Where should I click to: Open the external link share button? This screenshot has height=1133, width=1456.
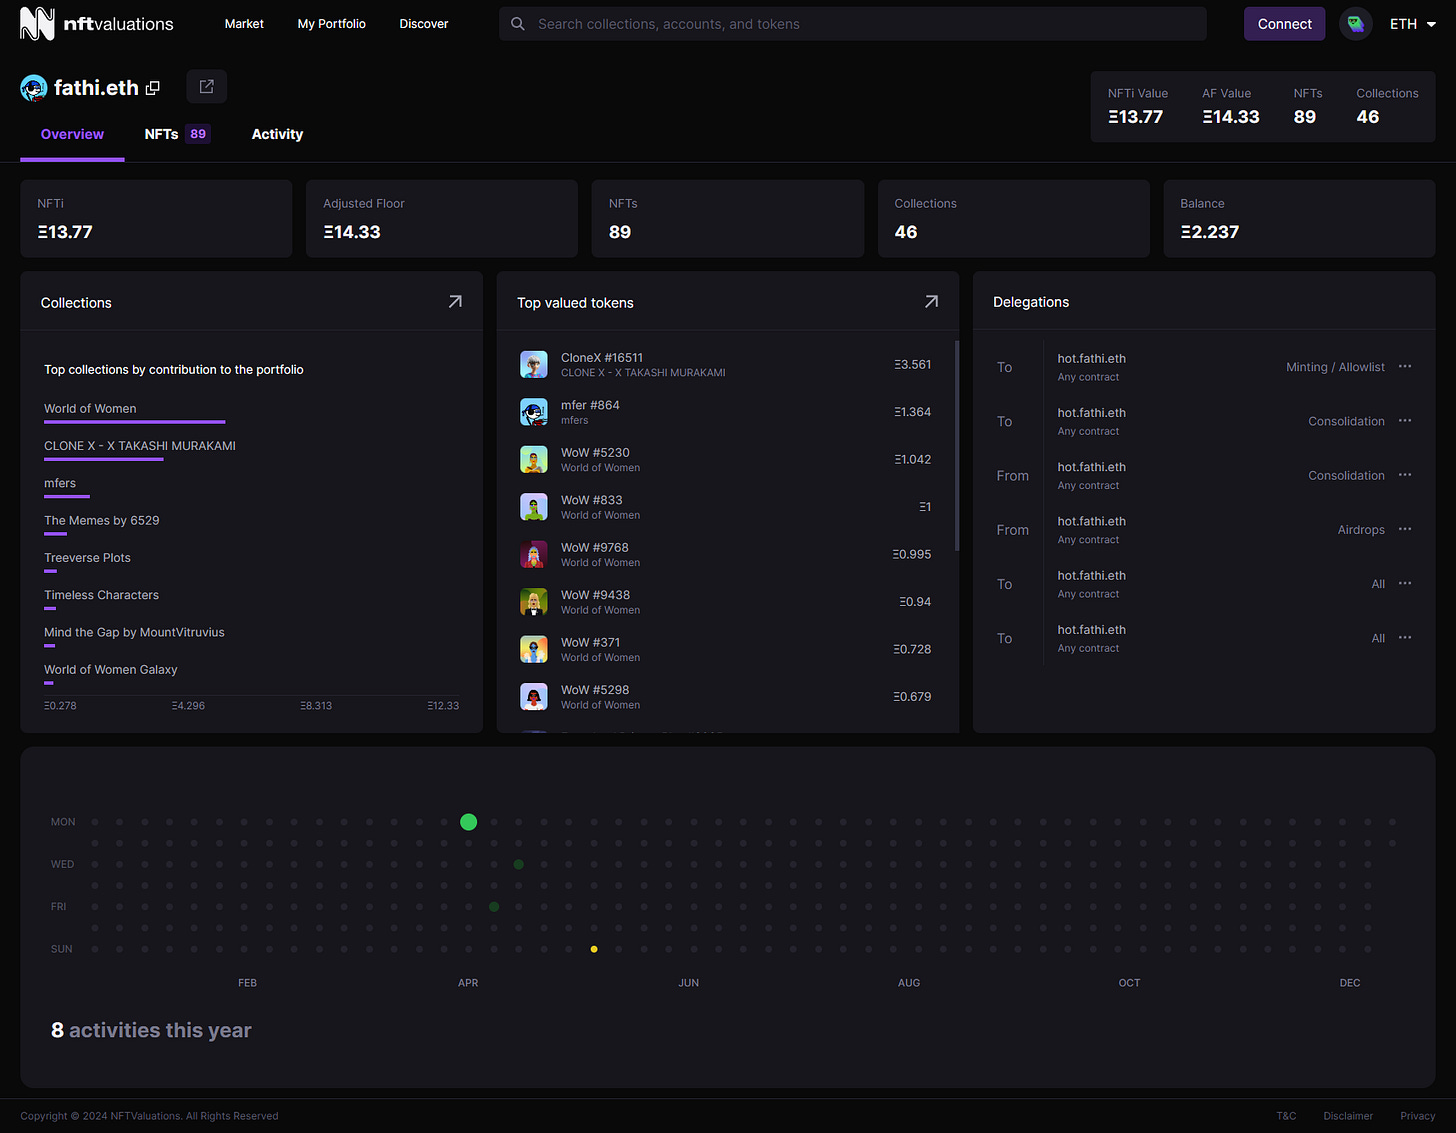pyautogui.click(x=206, y=87)
